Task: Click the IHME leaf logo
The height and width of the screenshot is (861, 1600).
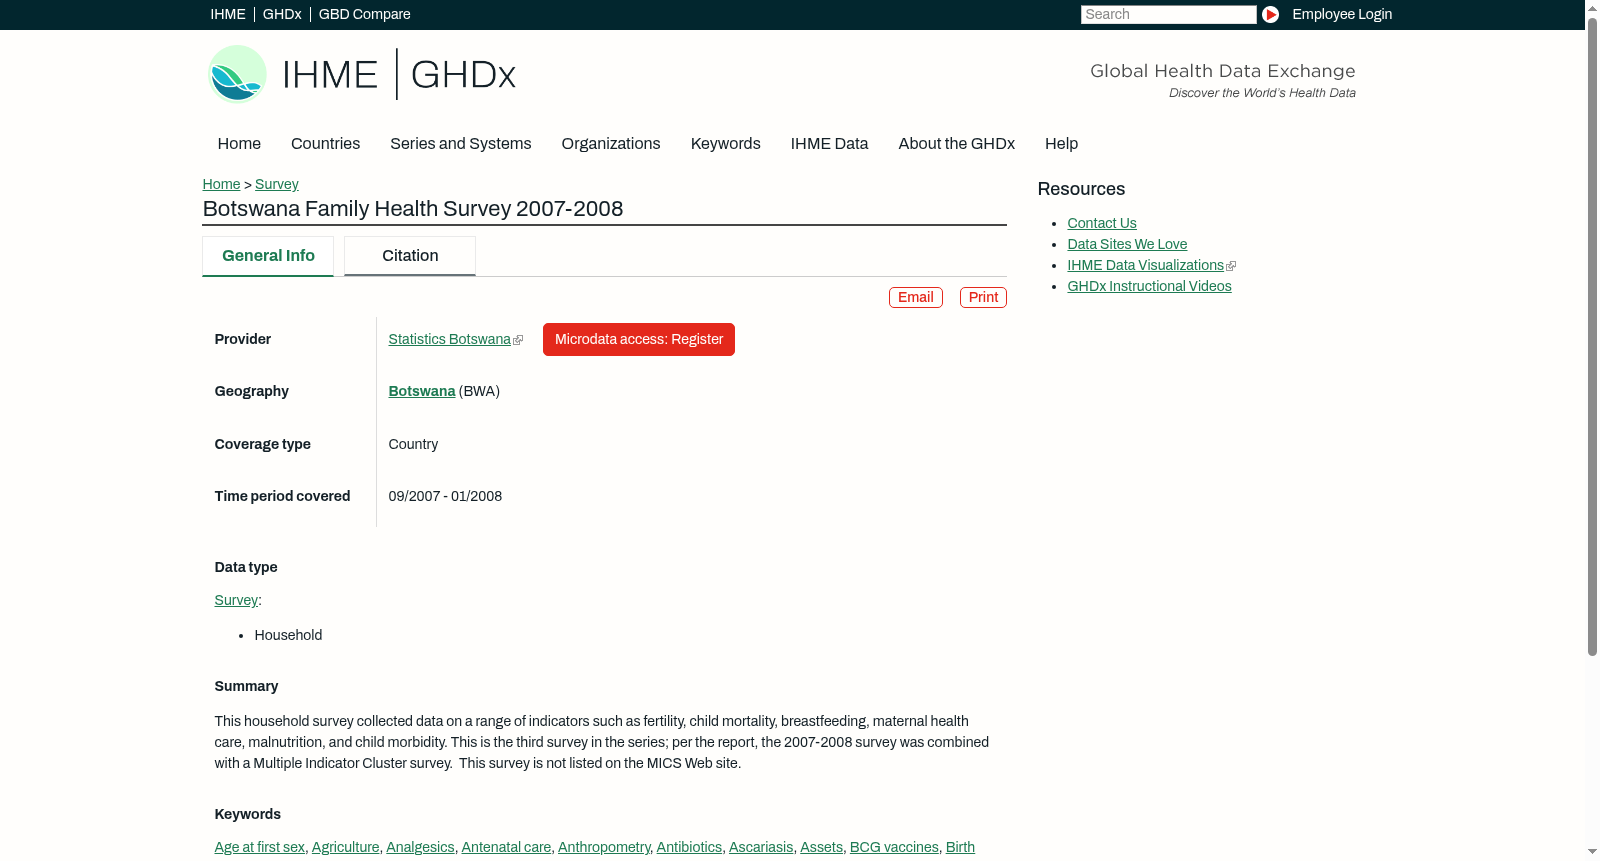Action: [x=237, y=74]
